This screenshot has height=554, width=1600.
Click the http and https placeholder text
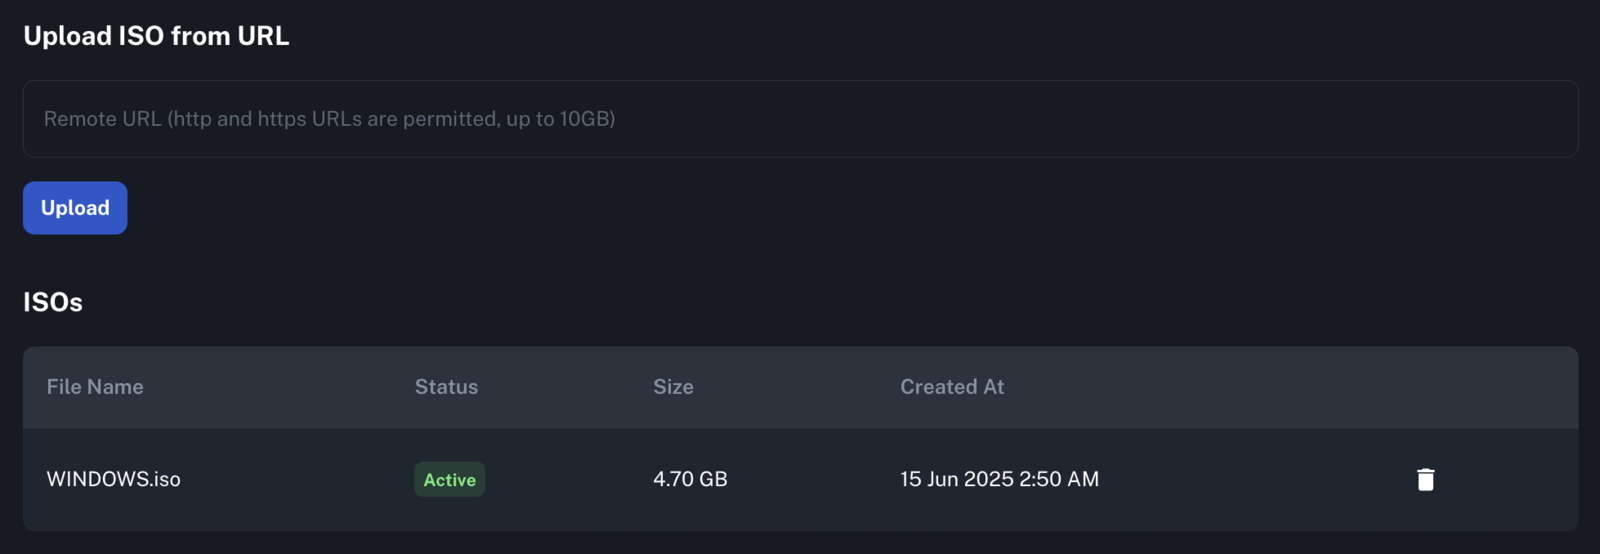point(330,119)
